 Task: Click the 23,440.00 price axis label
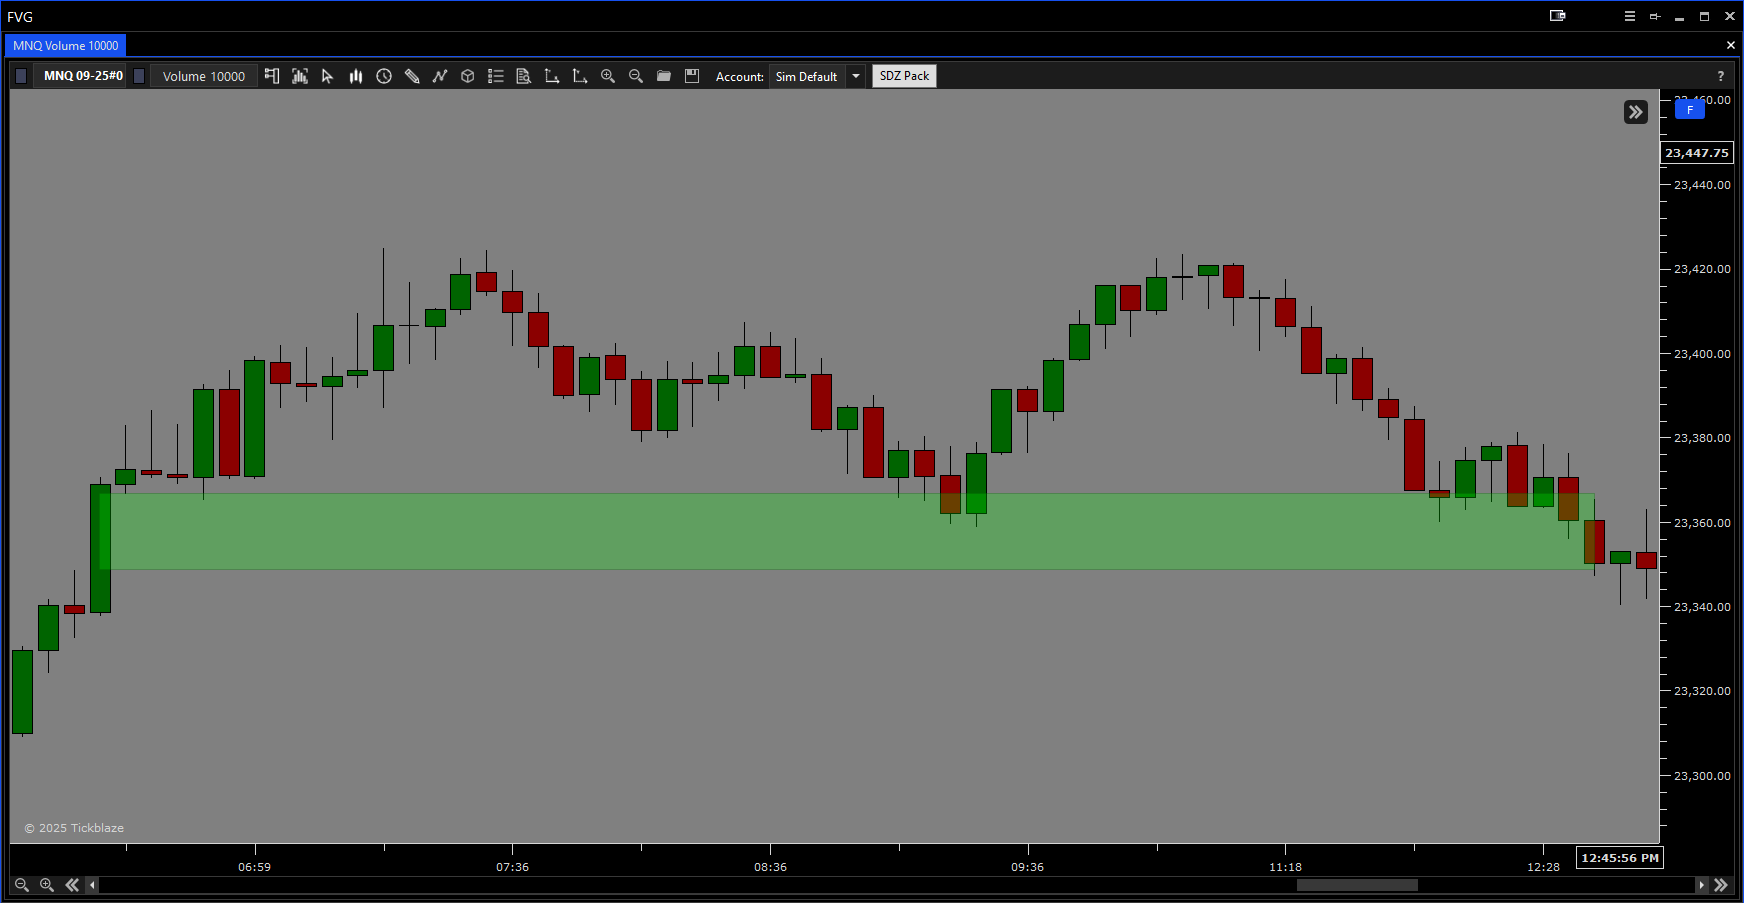[x=1702, y=185]
